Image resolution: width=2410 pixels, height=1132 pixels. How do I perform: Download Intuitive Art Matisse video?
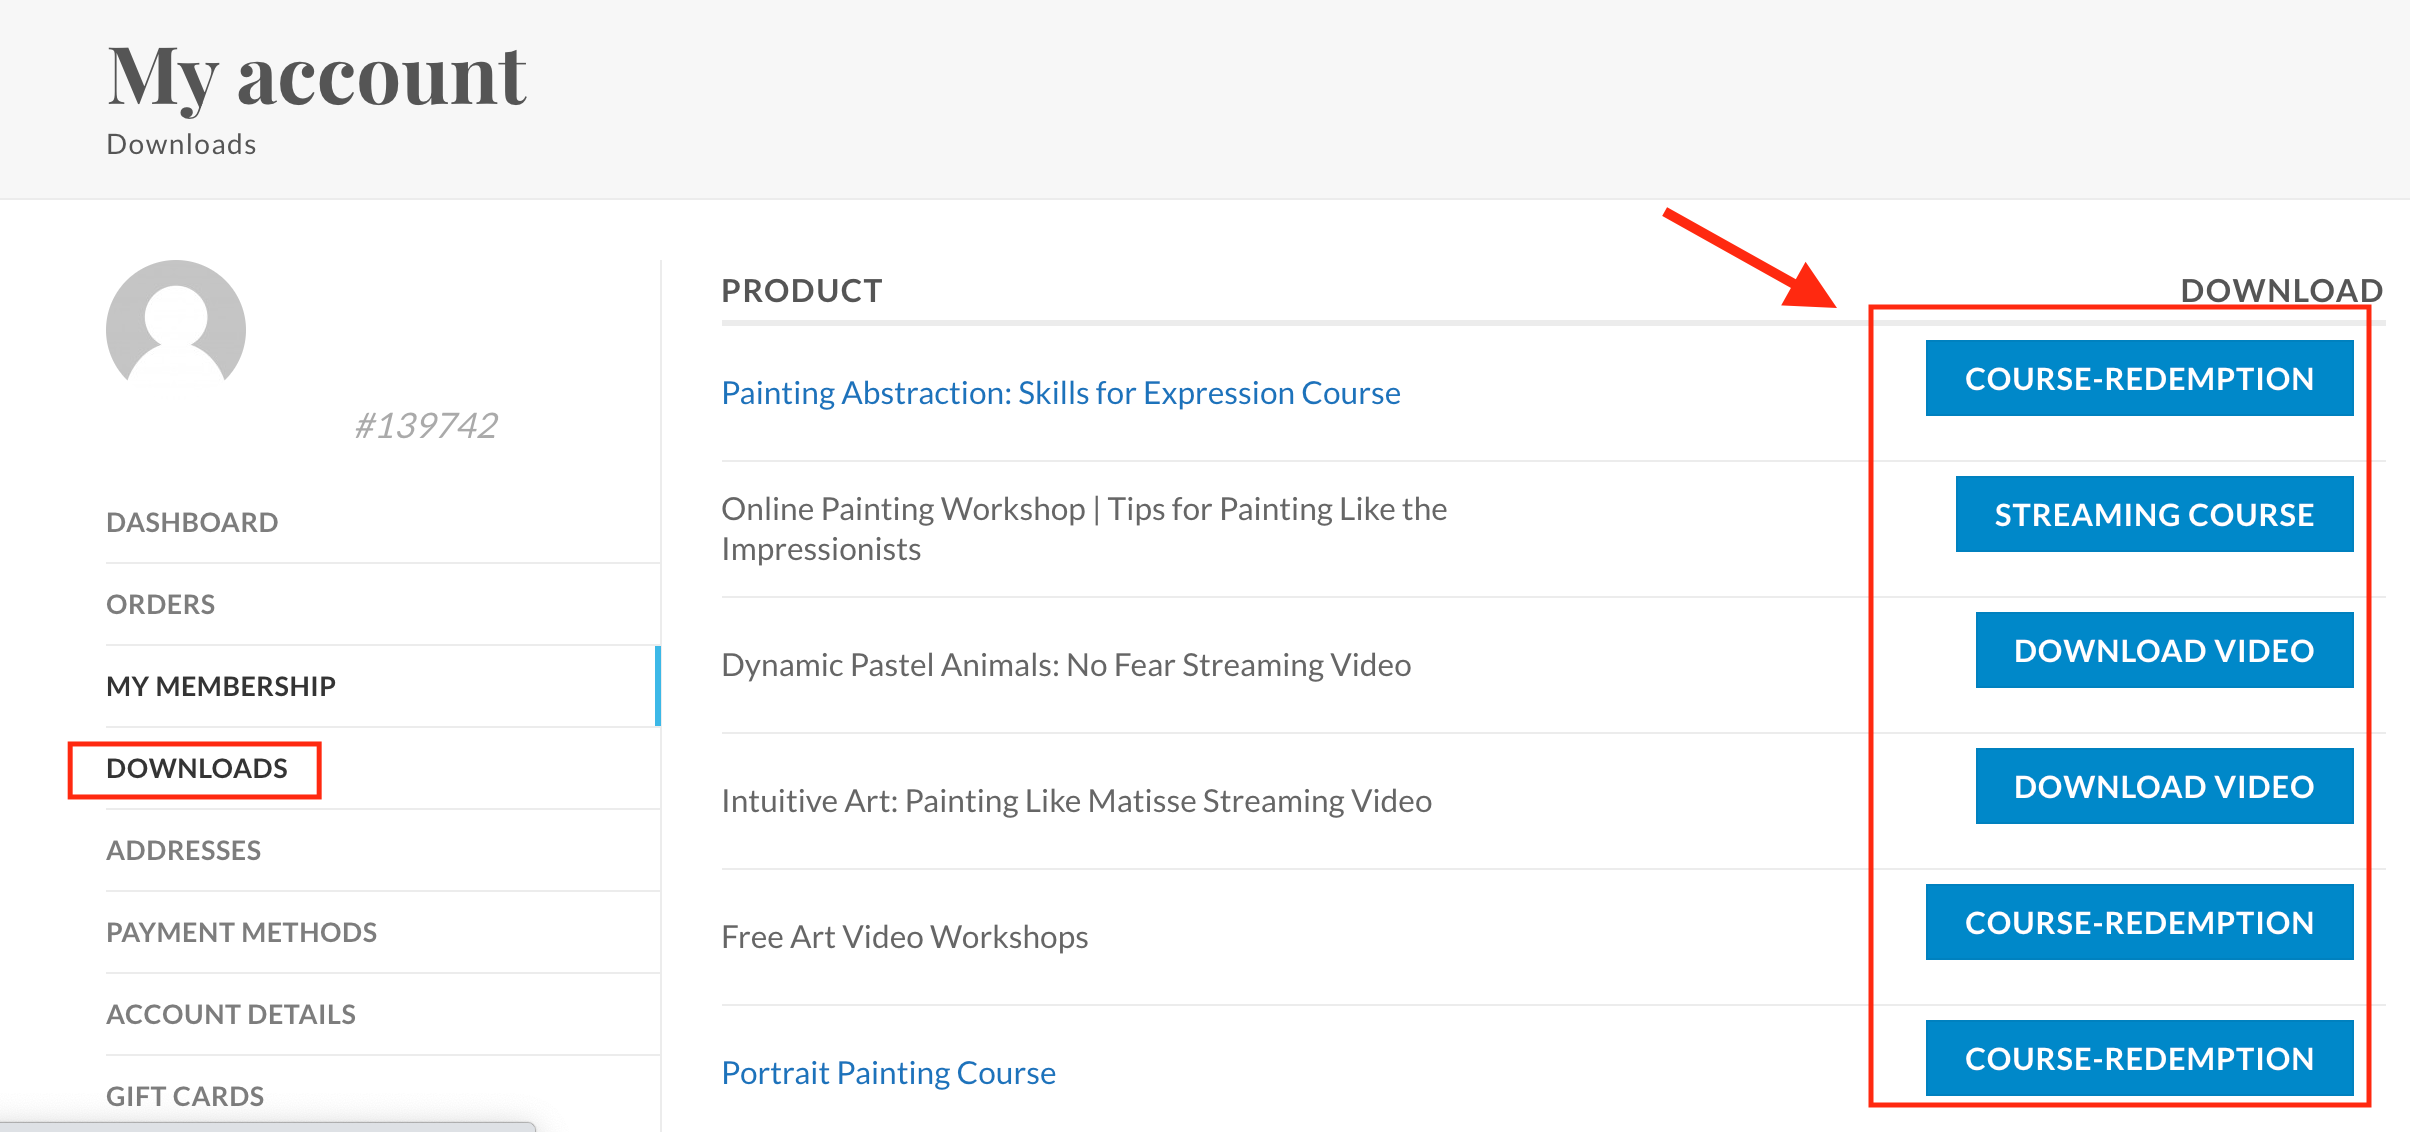click(x=2164, y=786)
